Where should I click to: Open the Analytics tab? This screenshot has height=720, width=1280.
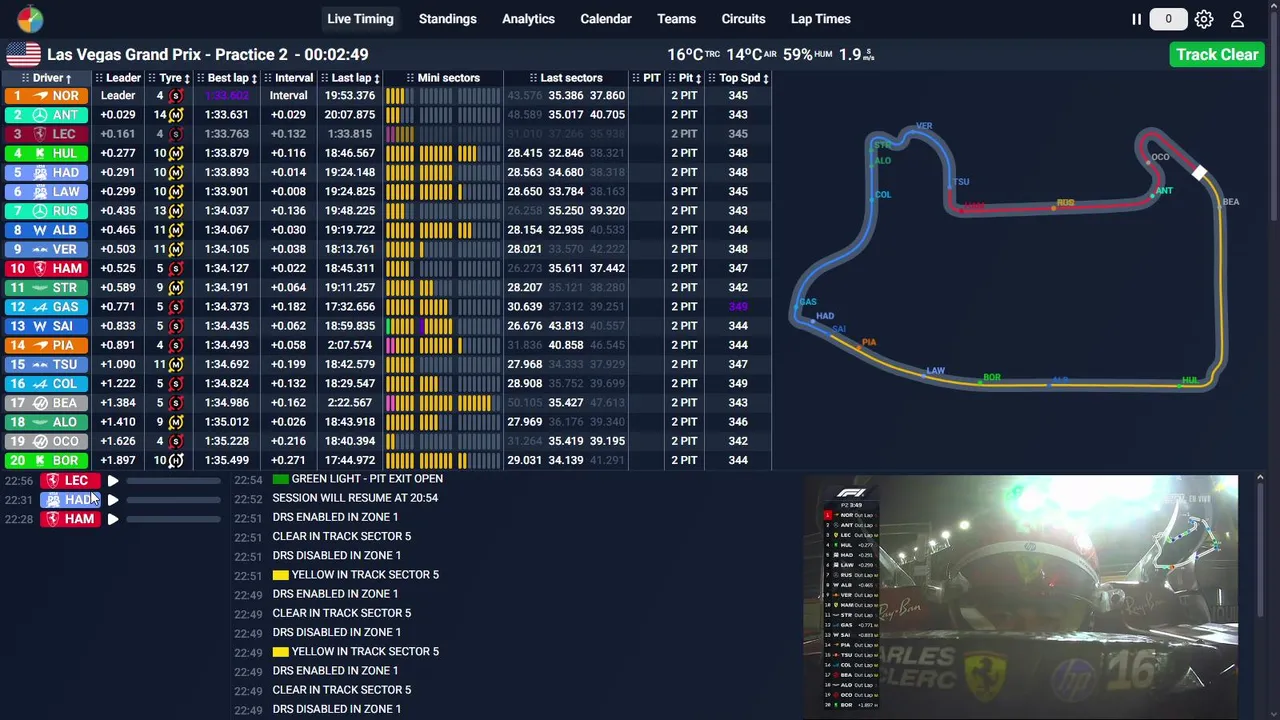click(x=528, y=19)
